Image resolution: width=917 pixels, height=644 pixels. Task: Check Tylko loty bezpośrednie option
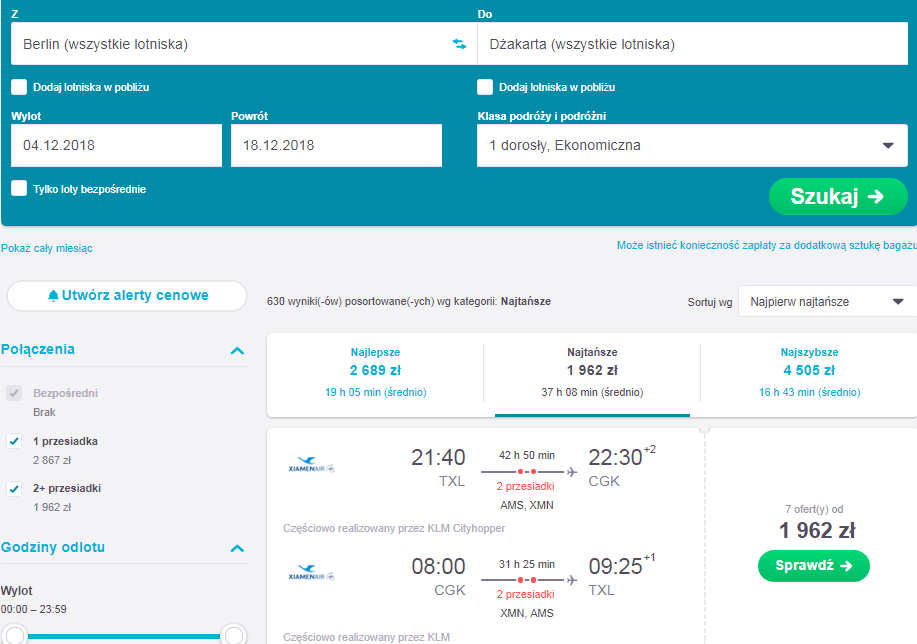[x=19, y=188]
